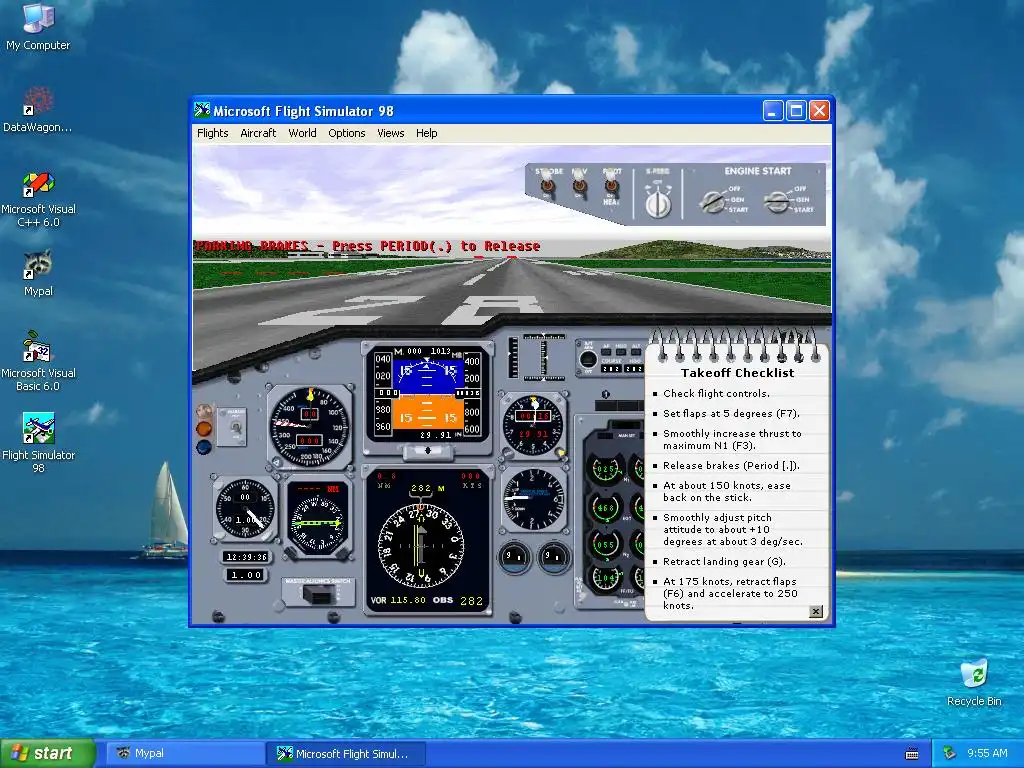
Task: Click the system tray icon beside clock
Action: click(x=950, y=754)
